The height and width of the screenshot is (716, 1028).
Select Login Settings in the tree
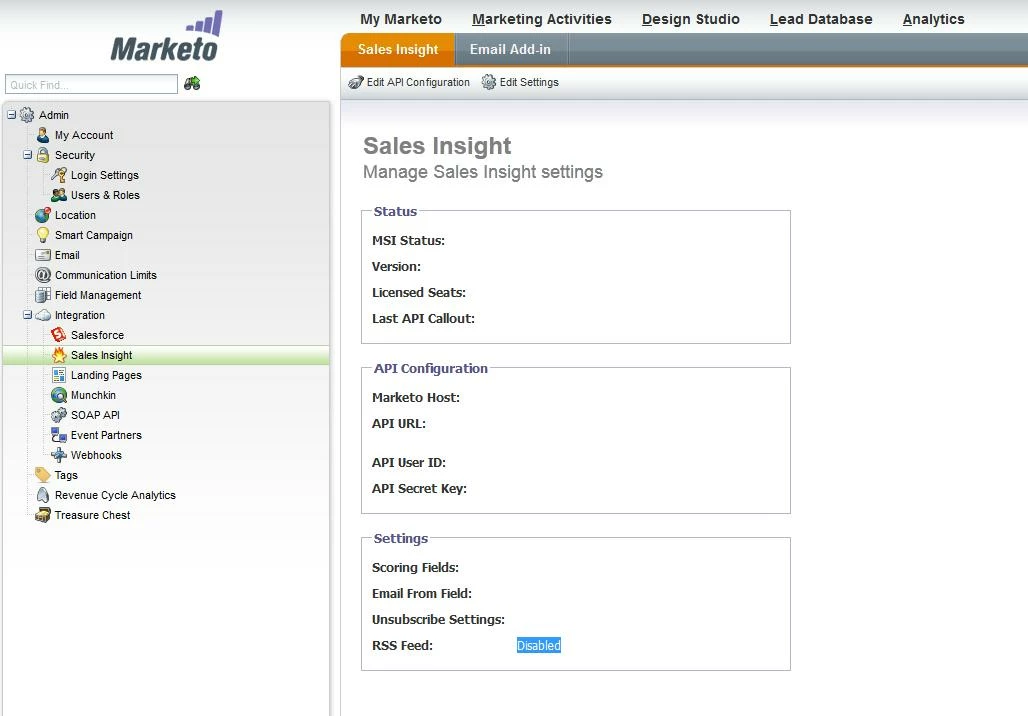click(105, 175)
